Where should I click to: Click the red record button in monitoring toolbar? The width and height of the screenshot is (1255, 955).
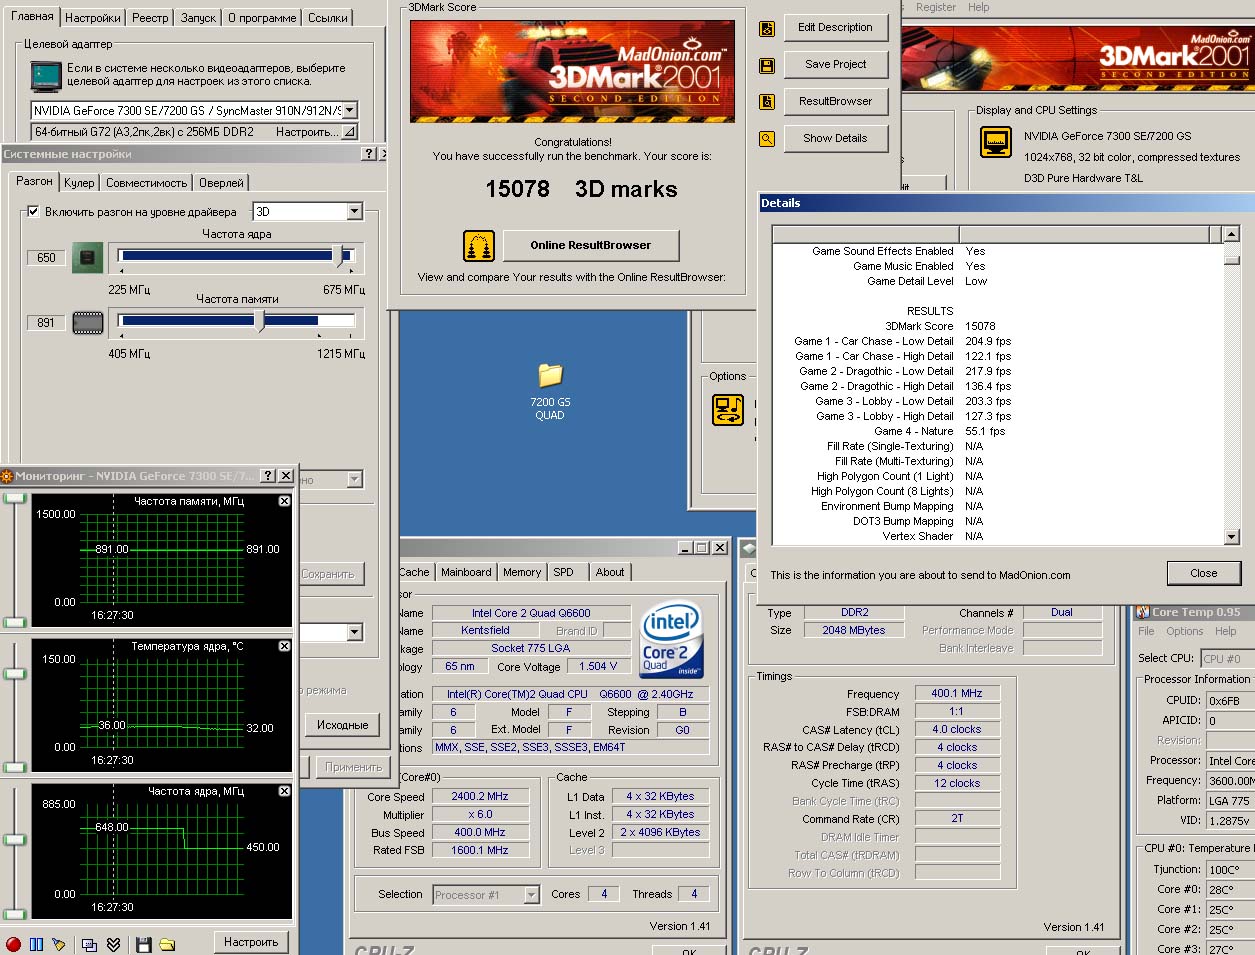[13, 944]
